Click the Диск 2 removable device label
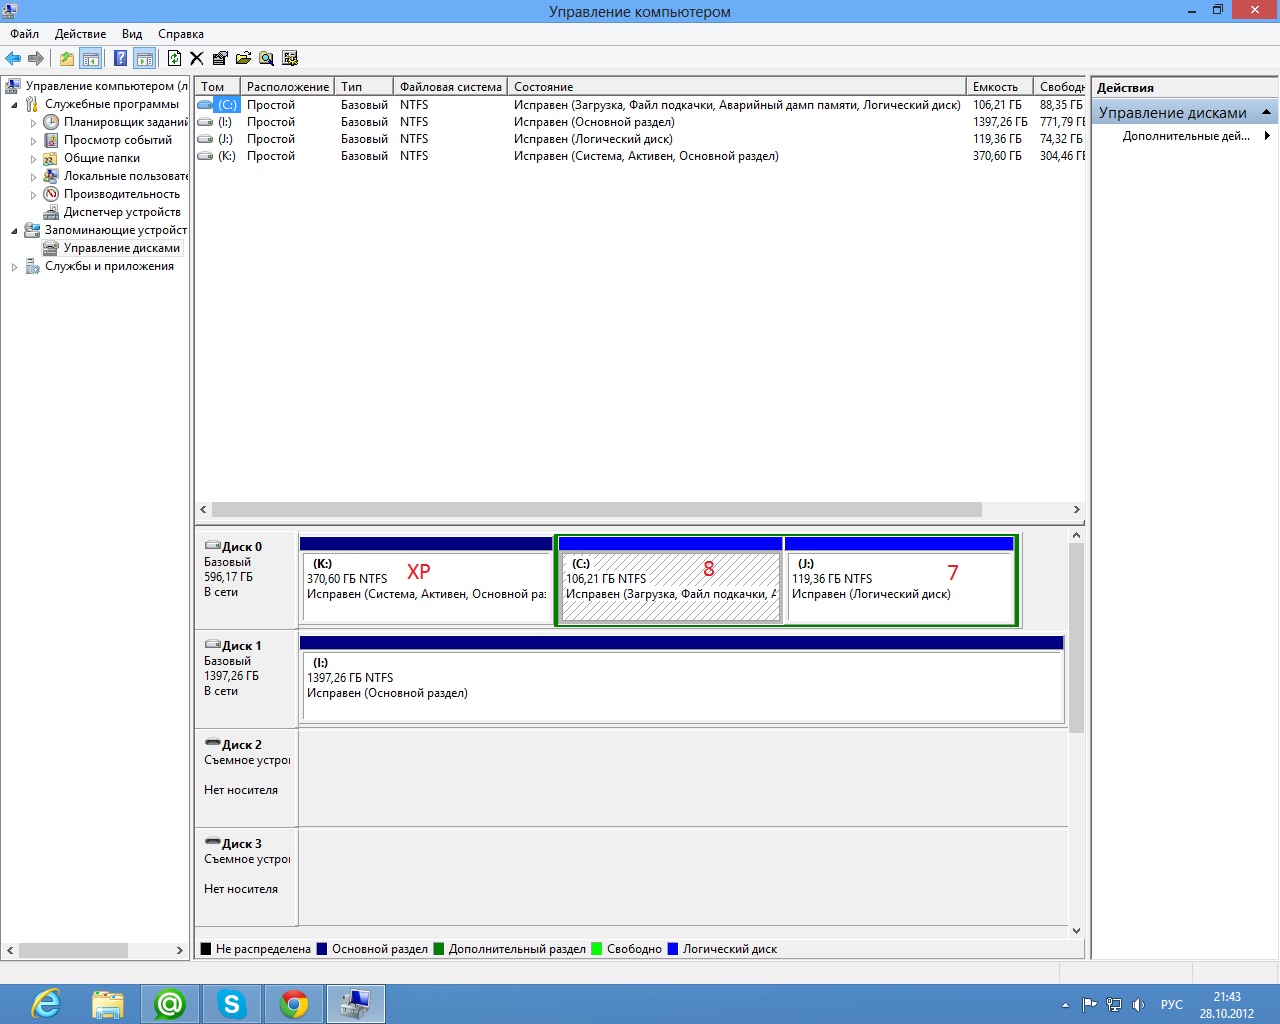The height and width of the screenshot is (1024, 1280). pos(246,776)
